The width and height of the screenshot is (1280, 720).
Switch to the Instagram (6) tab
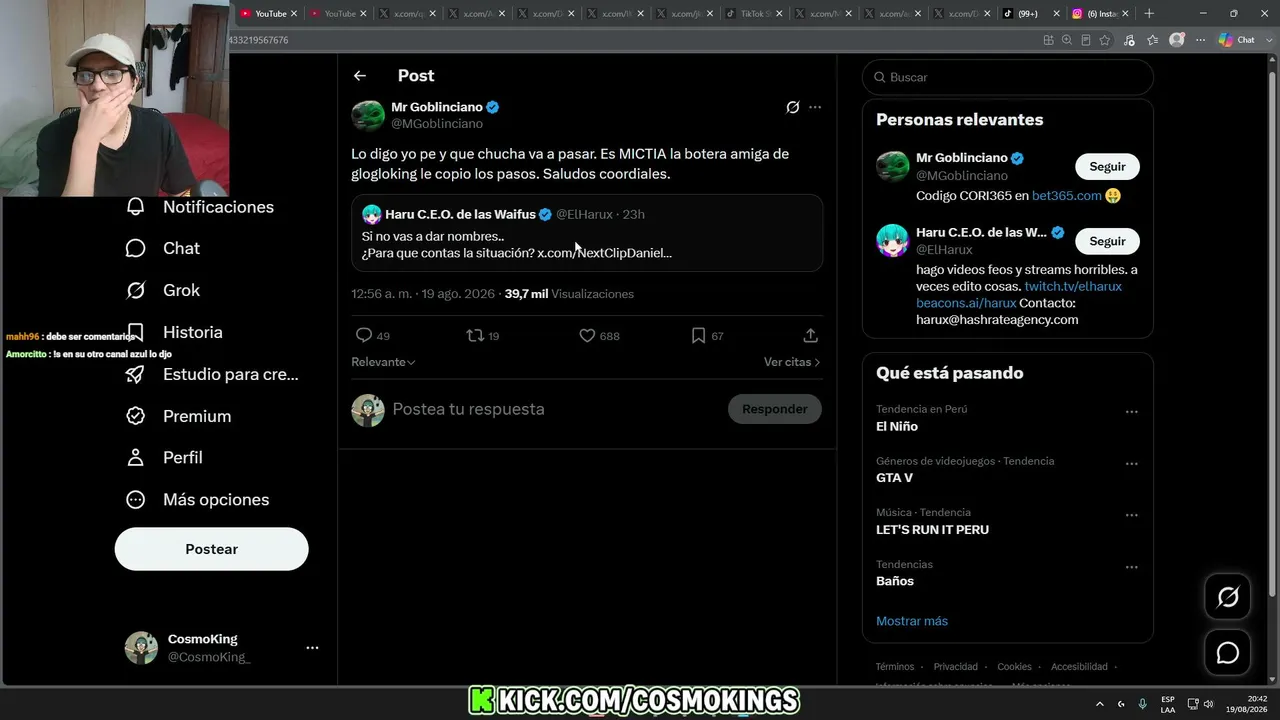click(x=1100, y=14)
